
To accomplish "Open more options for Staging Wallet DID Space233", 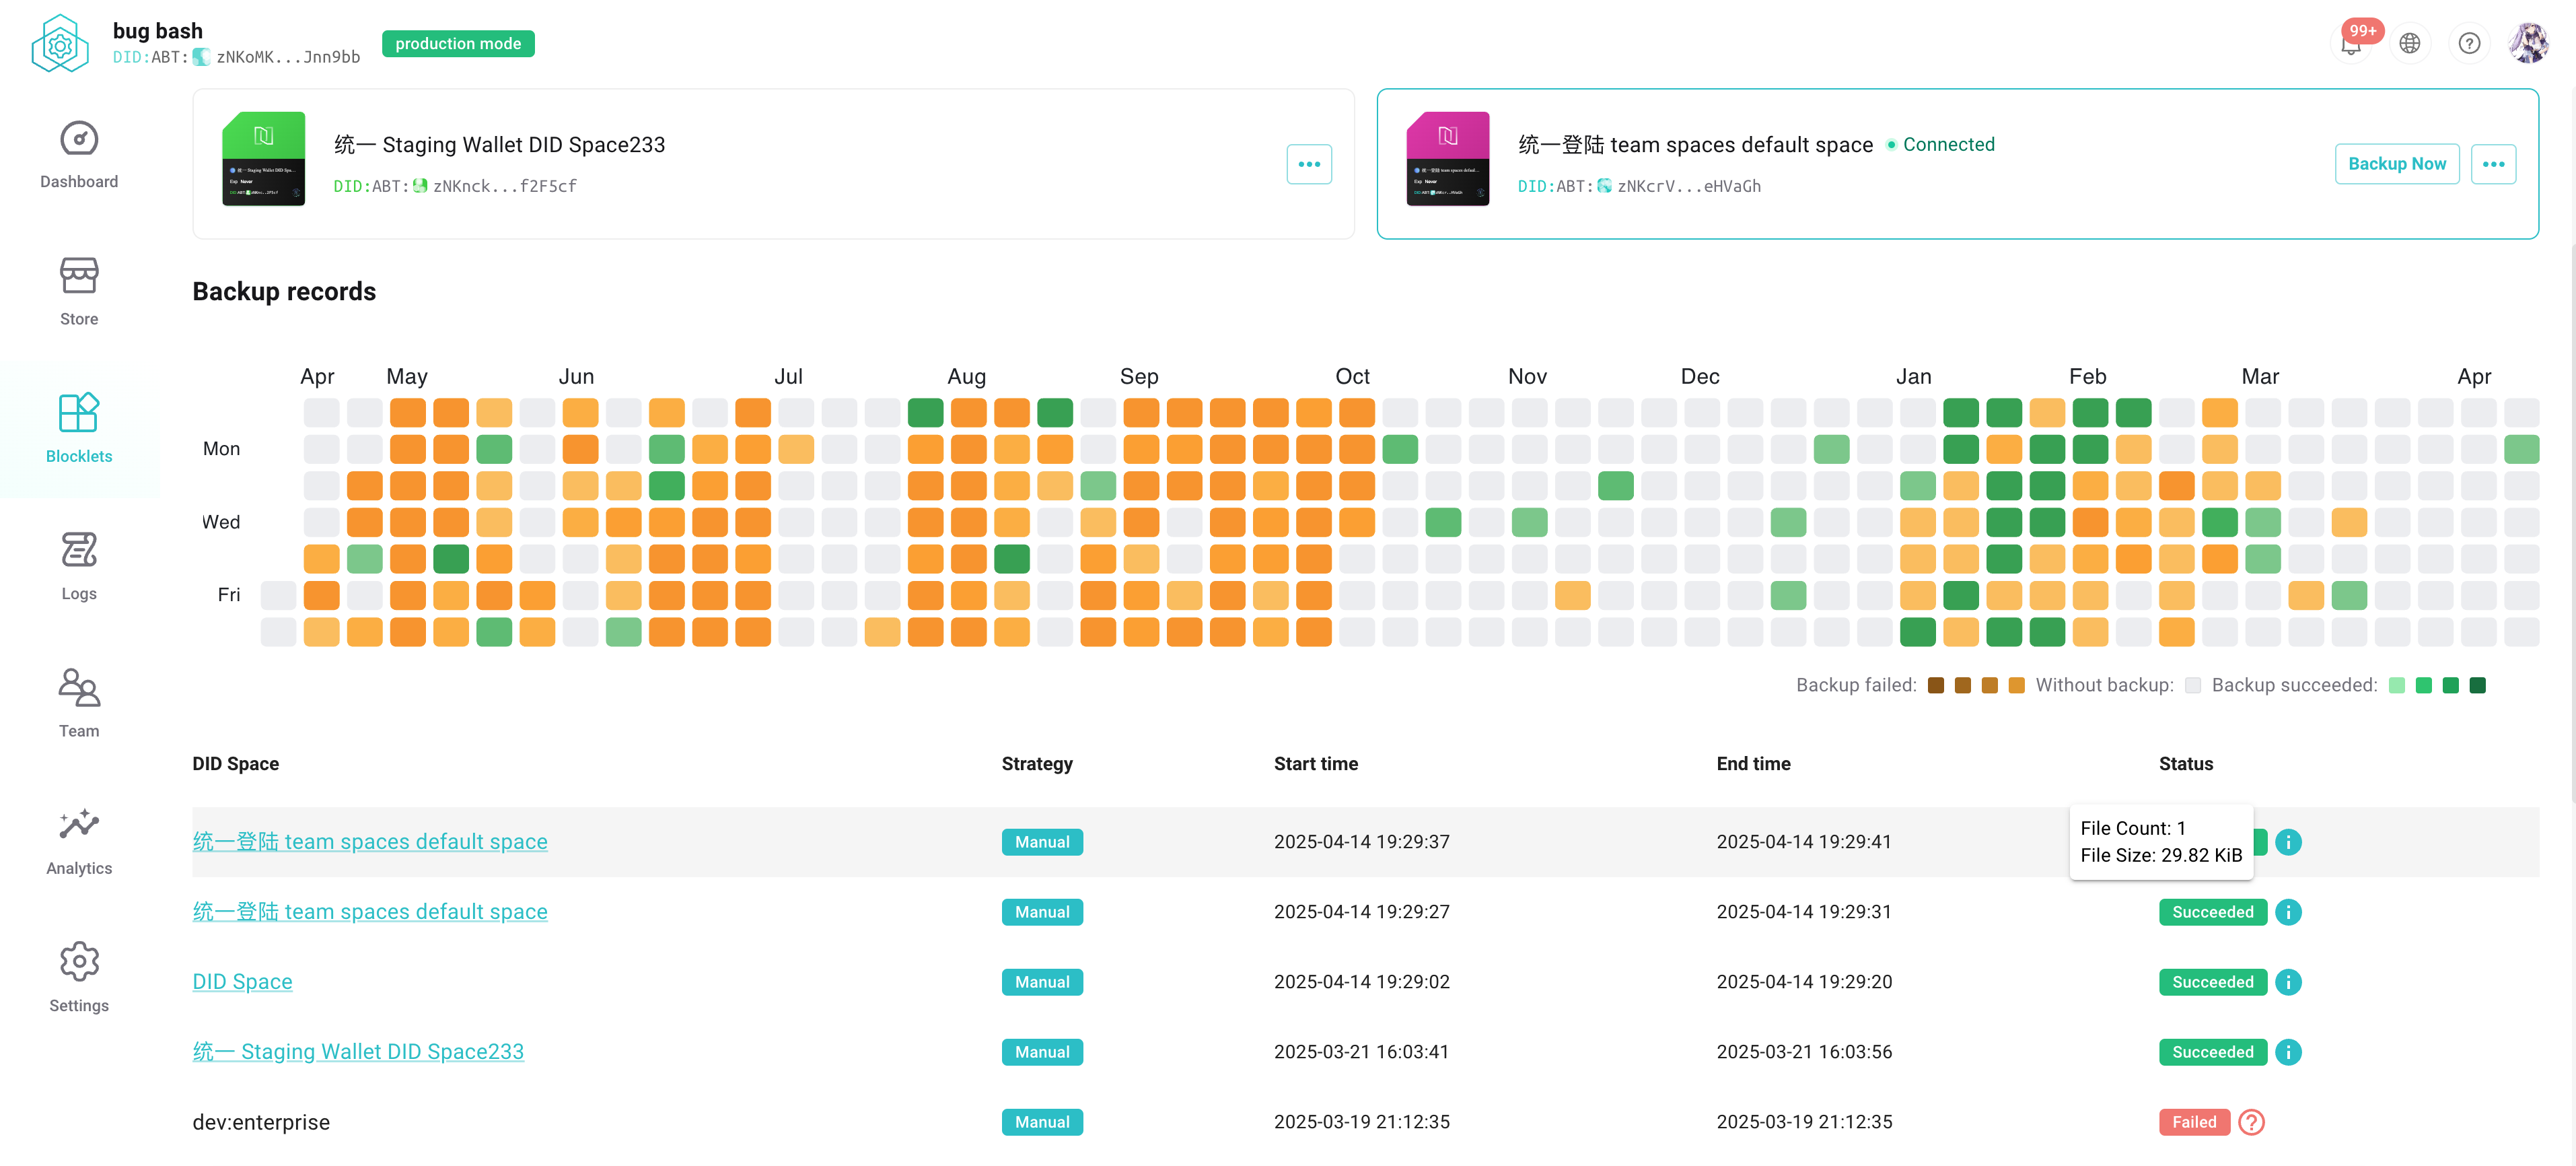I will coord(1309,164).
